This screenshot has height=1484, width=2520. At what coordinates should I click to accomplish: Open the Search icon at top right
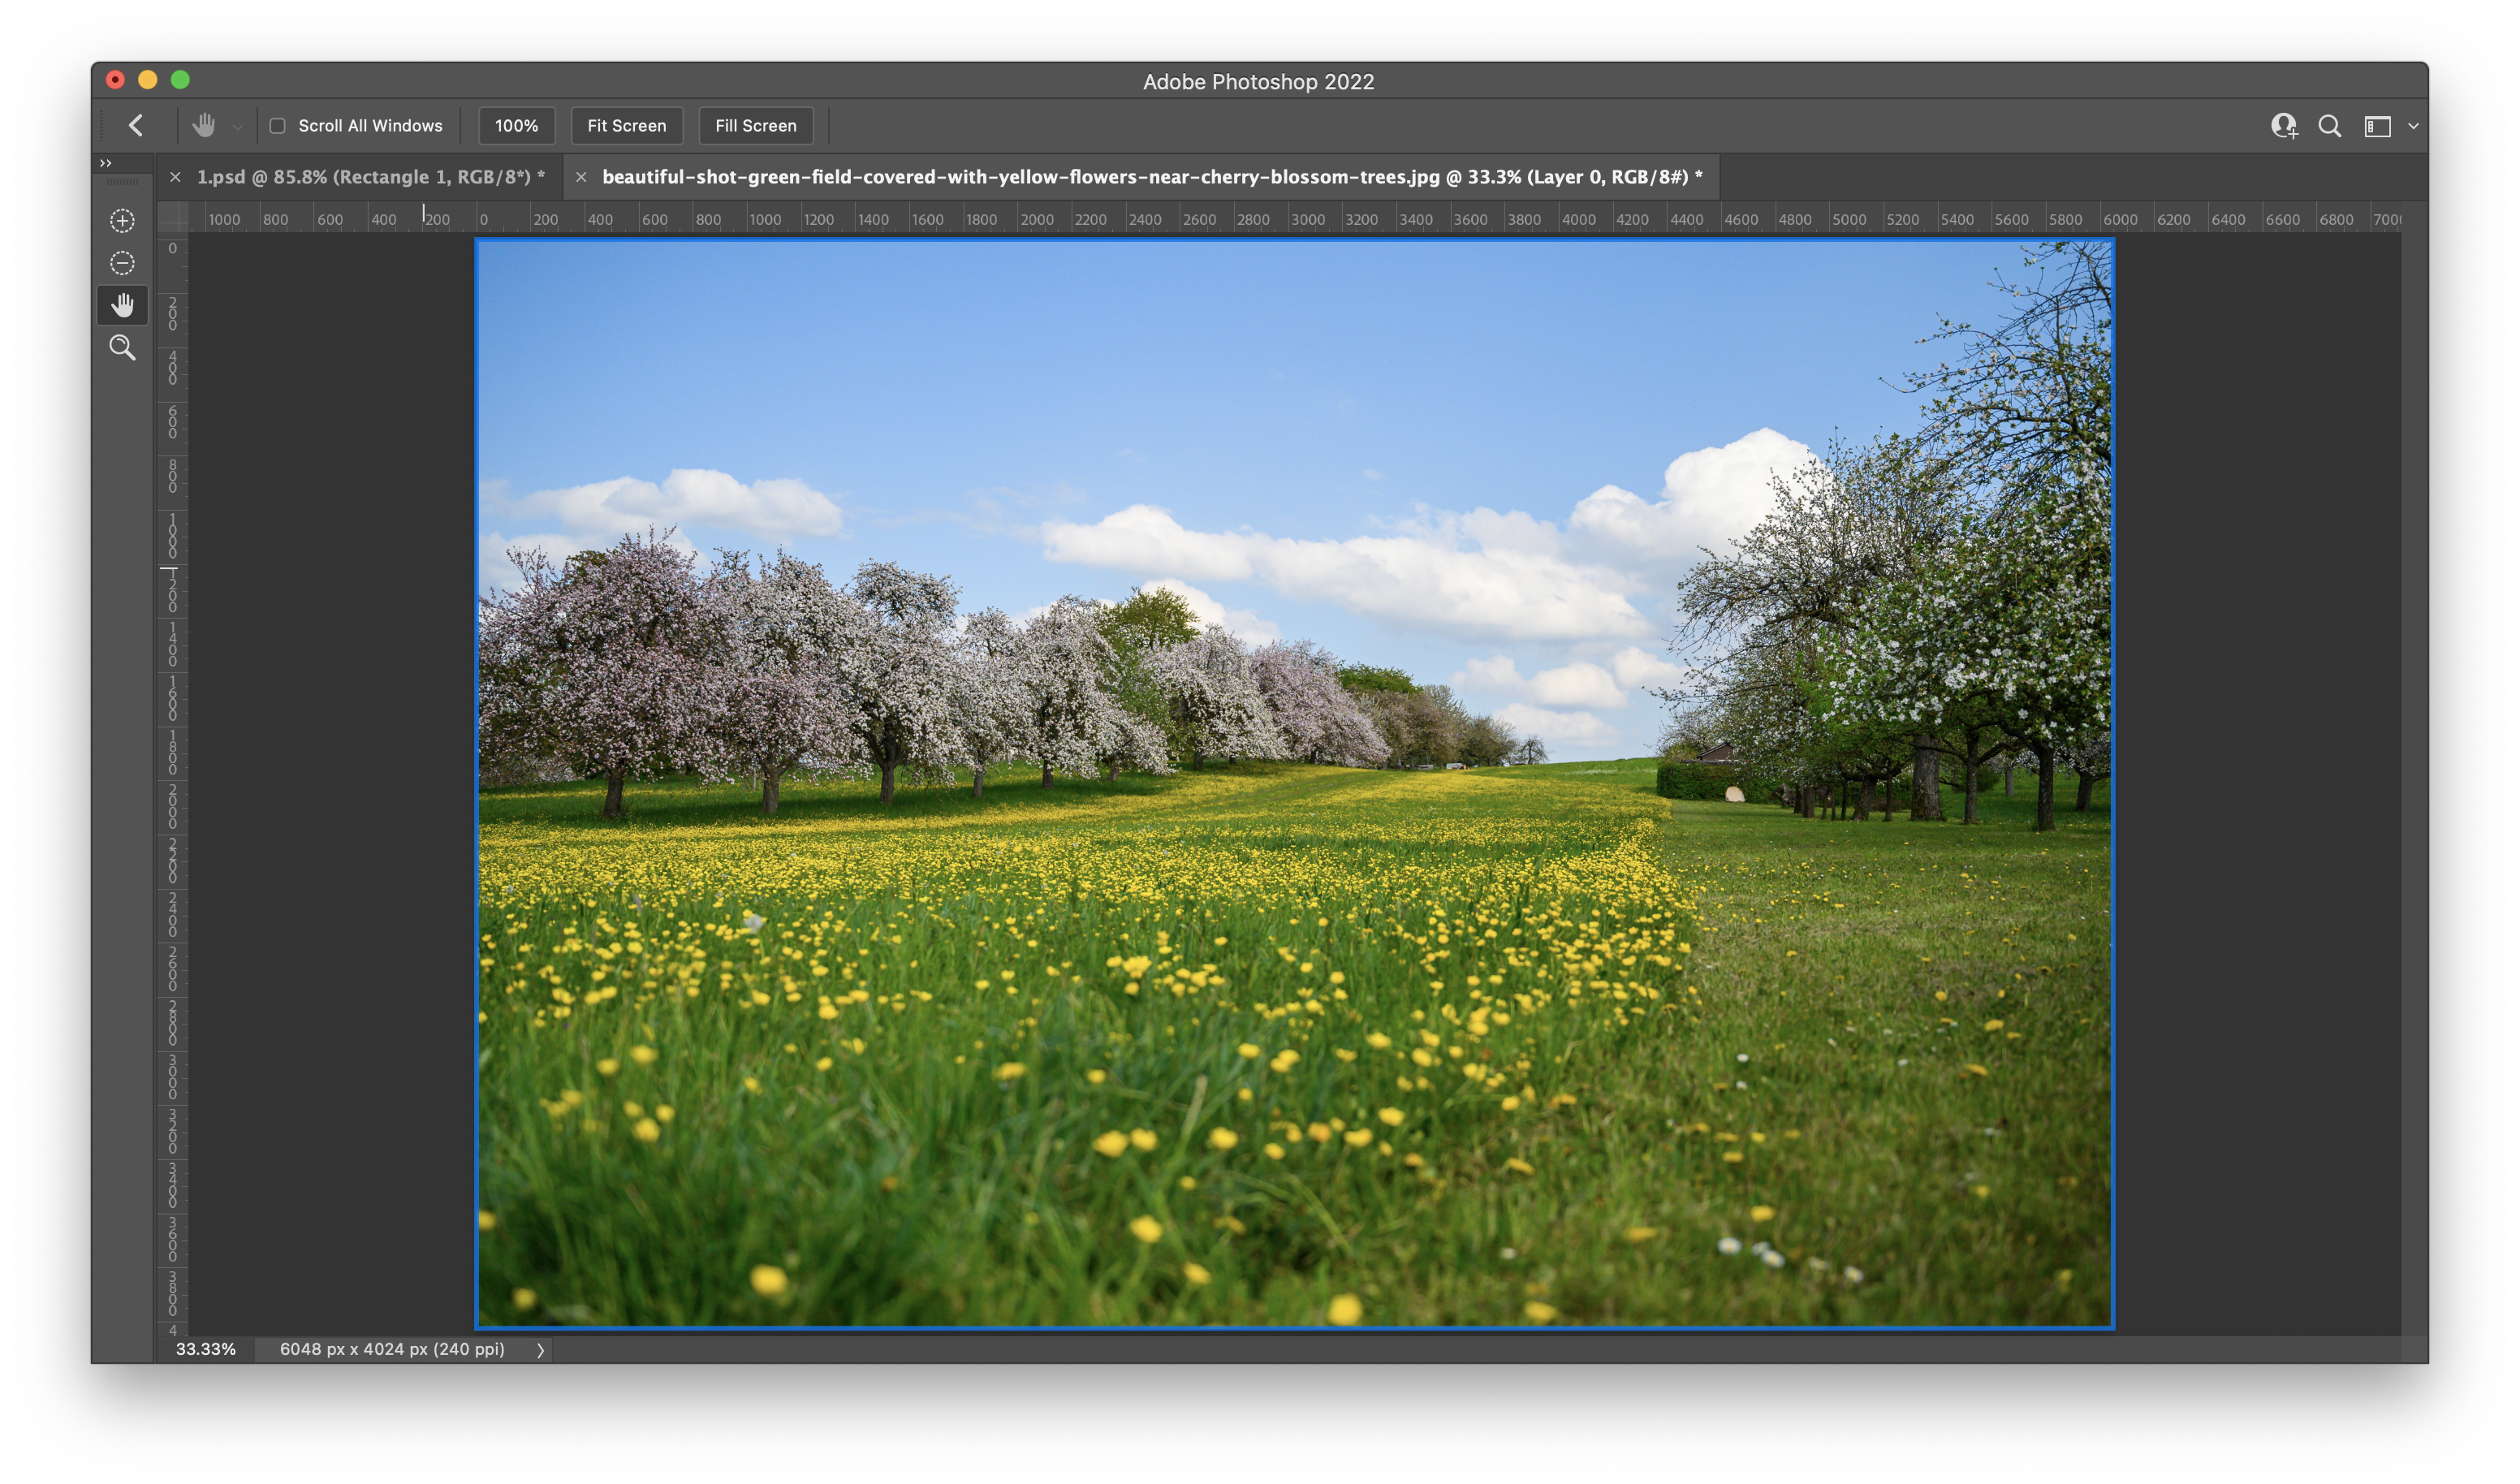[2330, 126]
